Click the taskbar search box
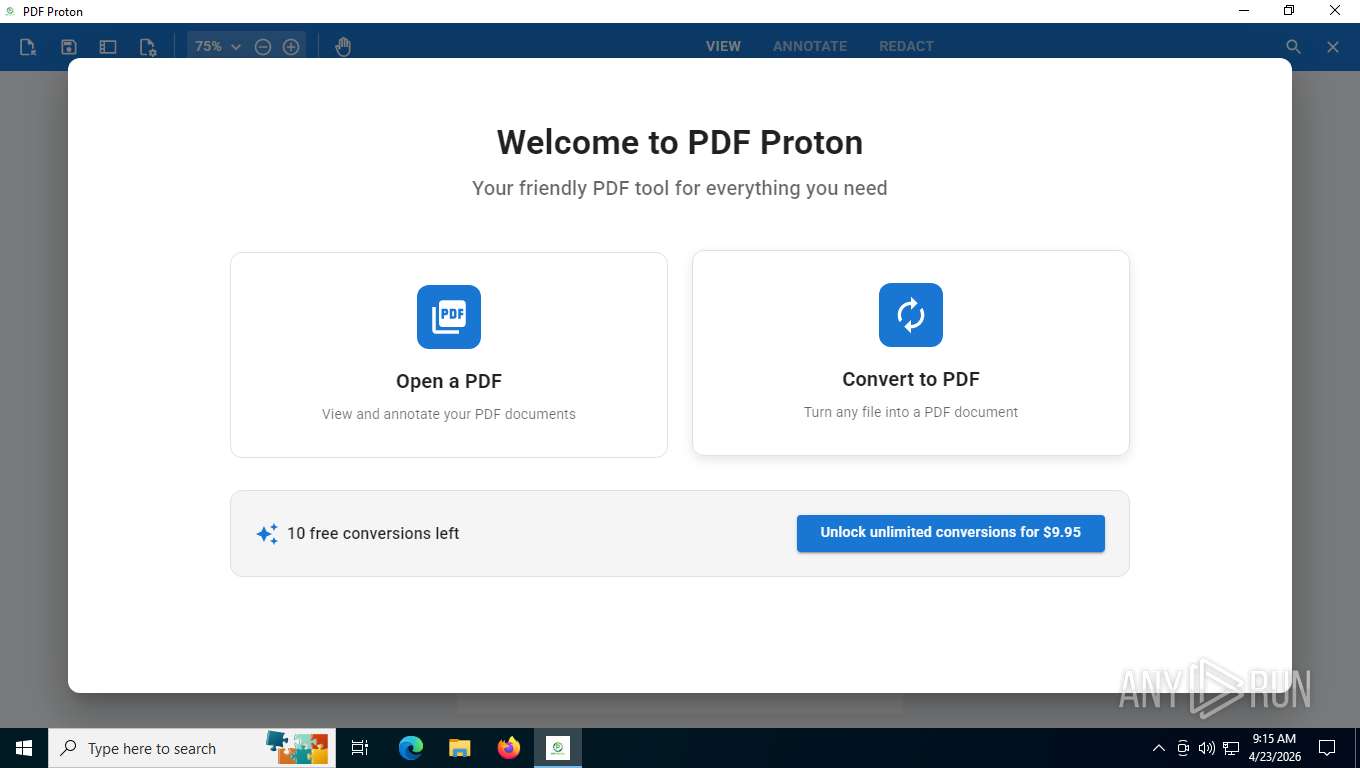The height and width of the screenshot is (768, 1360). (x=192, y=748)
